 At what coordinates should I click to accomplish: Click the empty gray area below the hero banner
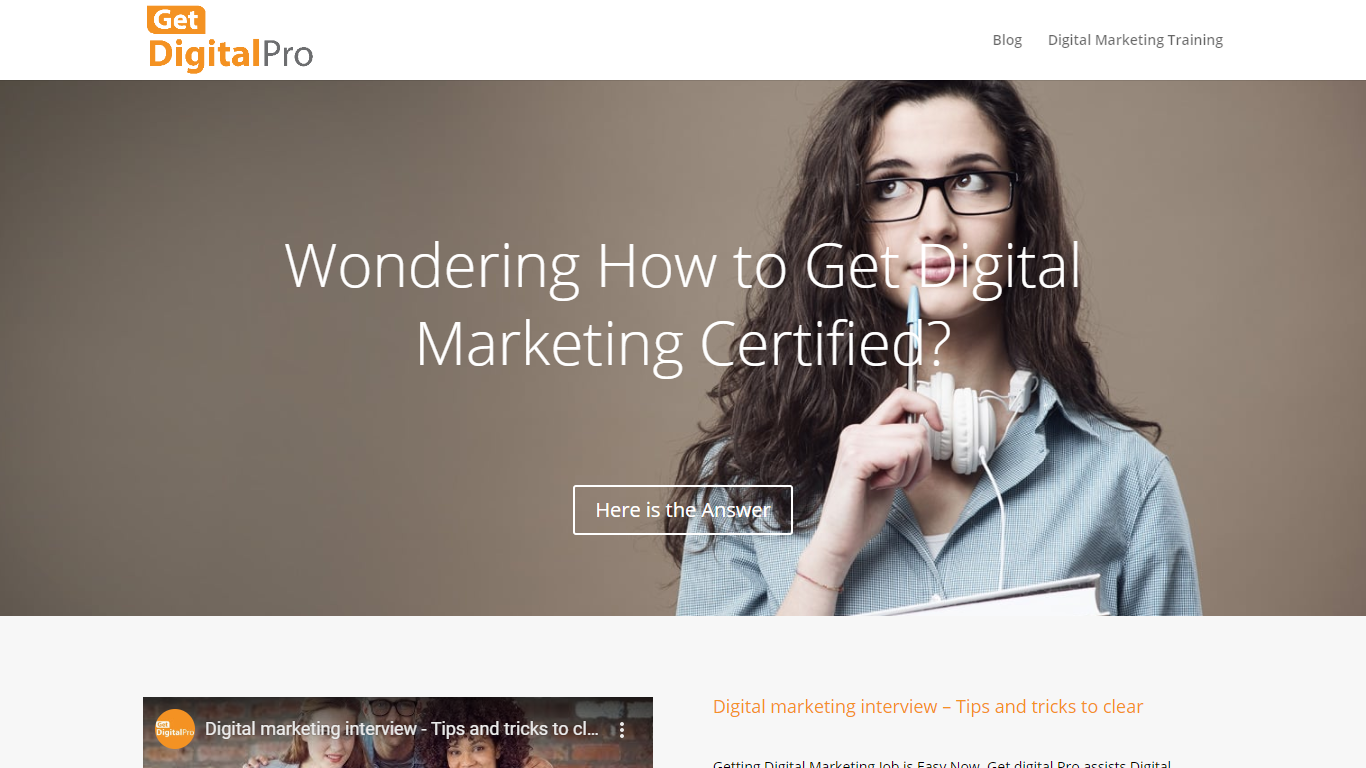pos(683,655)
